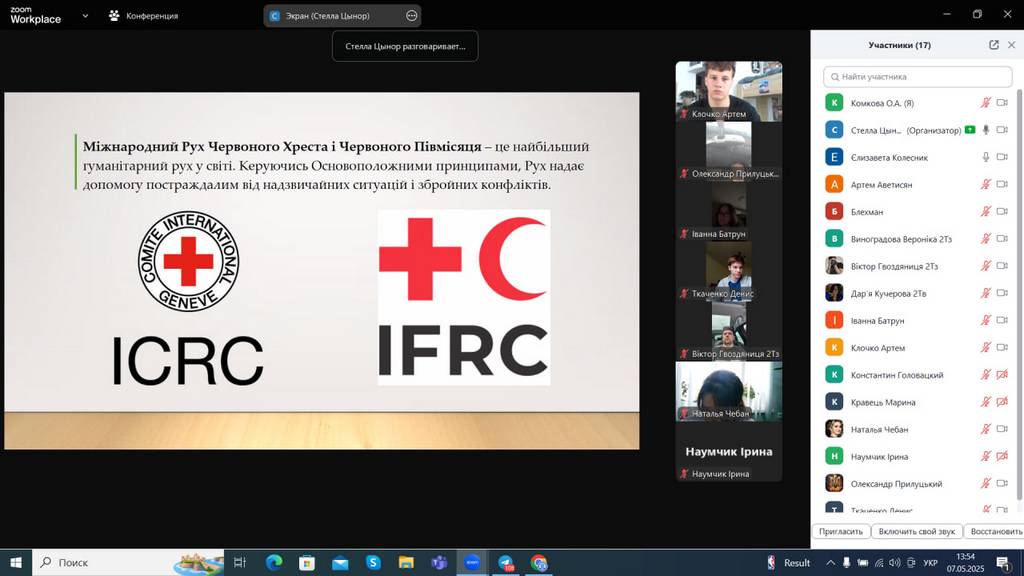1024x576 pixels.
Task: Close the participants panel
Action: point(1012,45)
